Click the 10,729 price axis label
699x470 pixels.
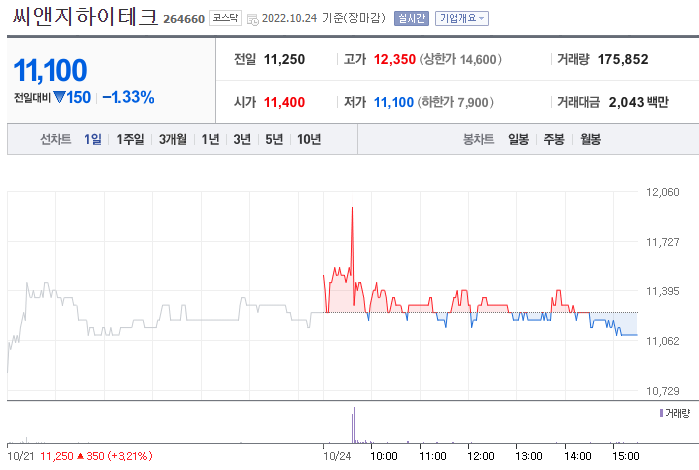click(x=662, y=391)
